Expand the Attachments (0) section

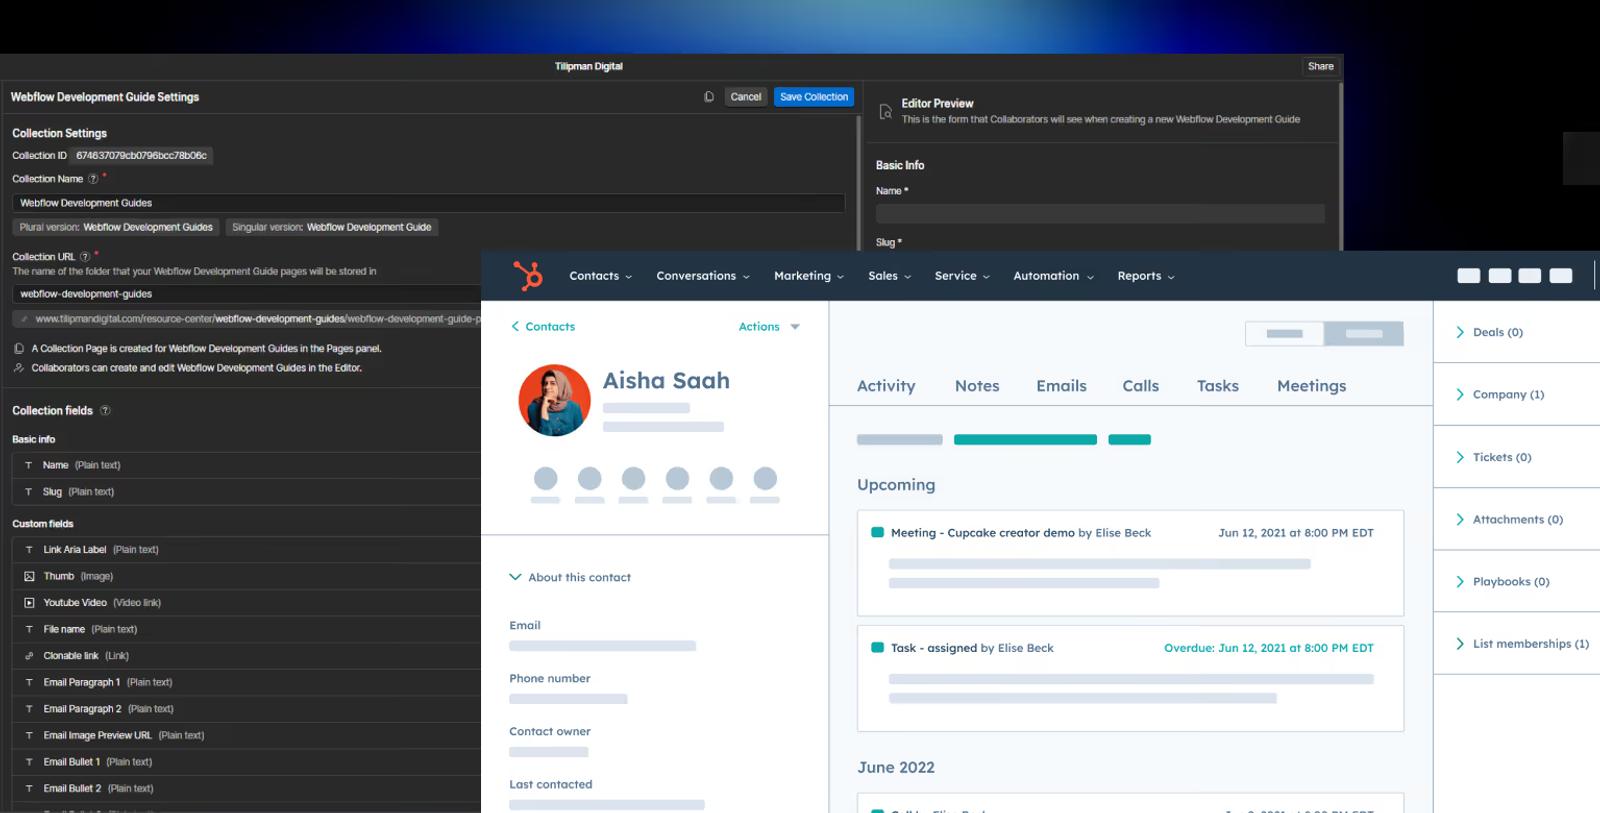(x=1509, y=519)
